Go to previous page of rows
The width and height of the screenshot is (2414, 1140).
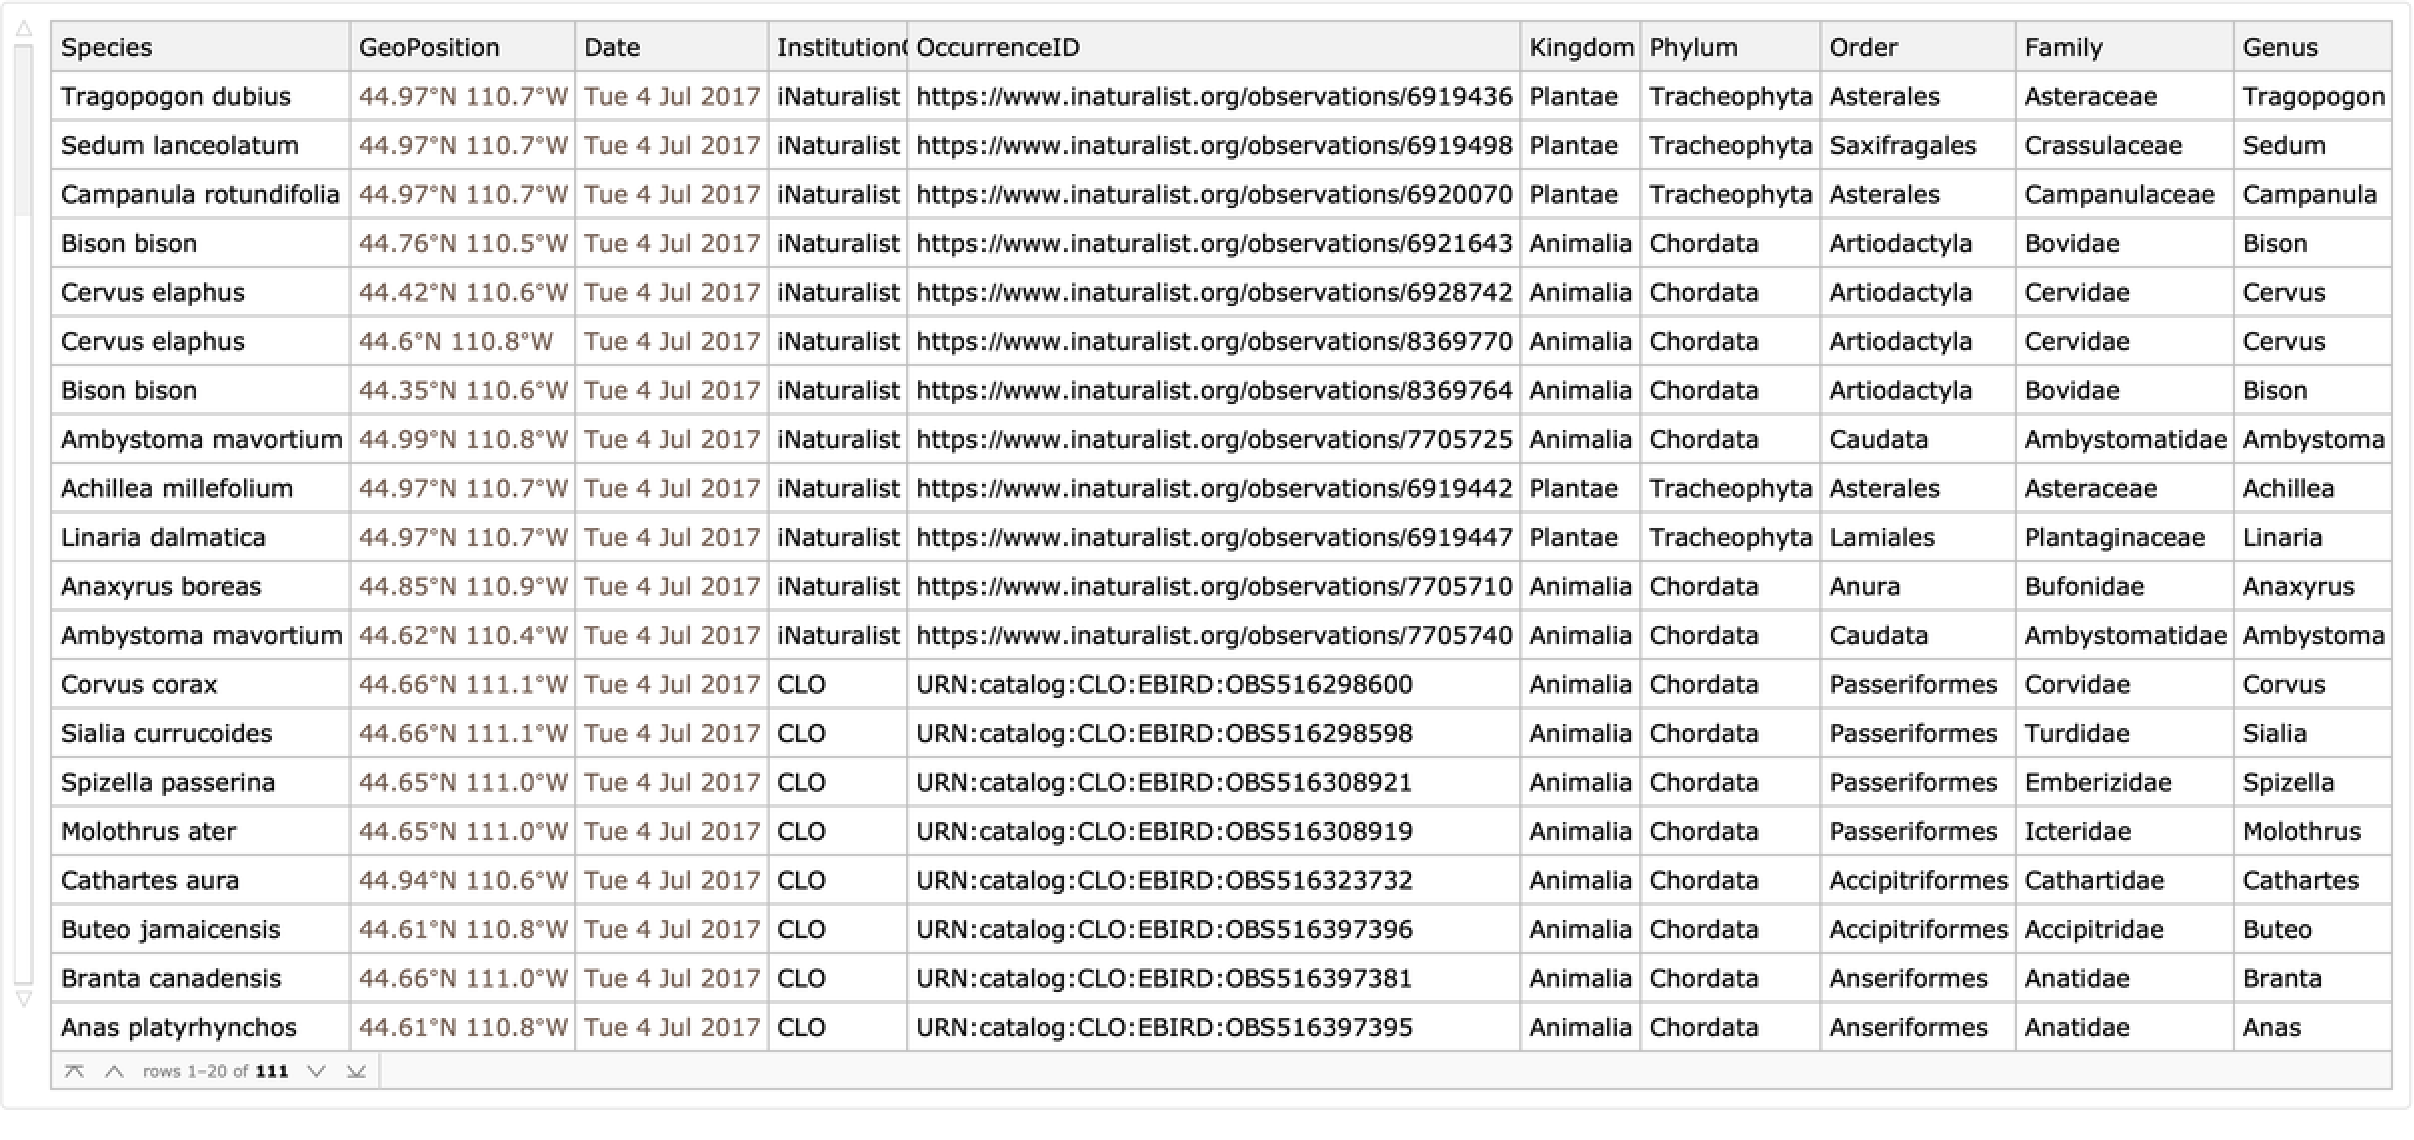click(114, 1071)
